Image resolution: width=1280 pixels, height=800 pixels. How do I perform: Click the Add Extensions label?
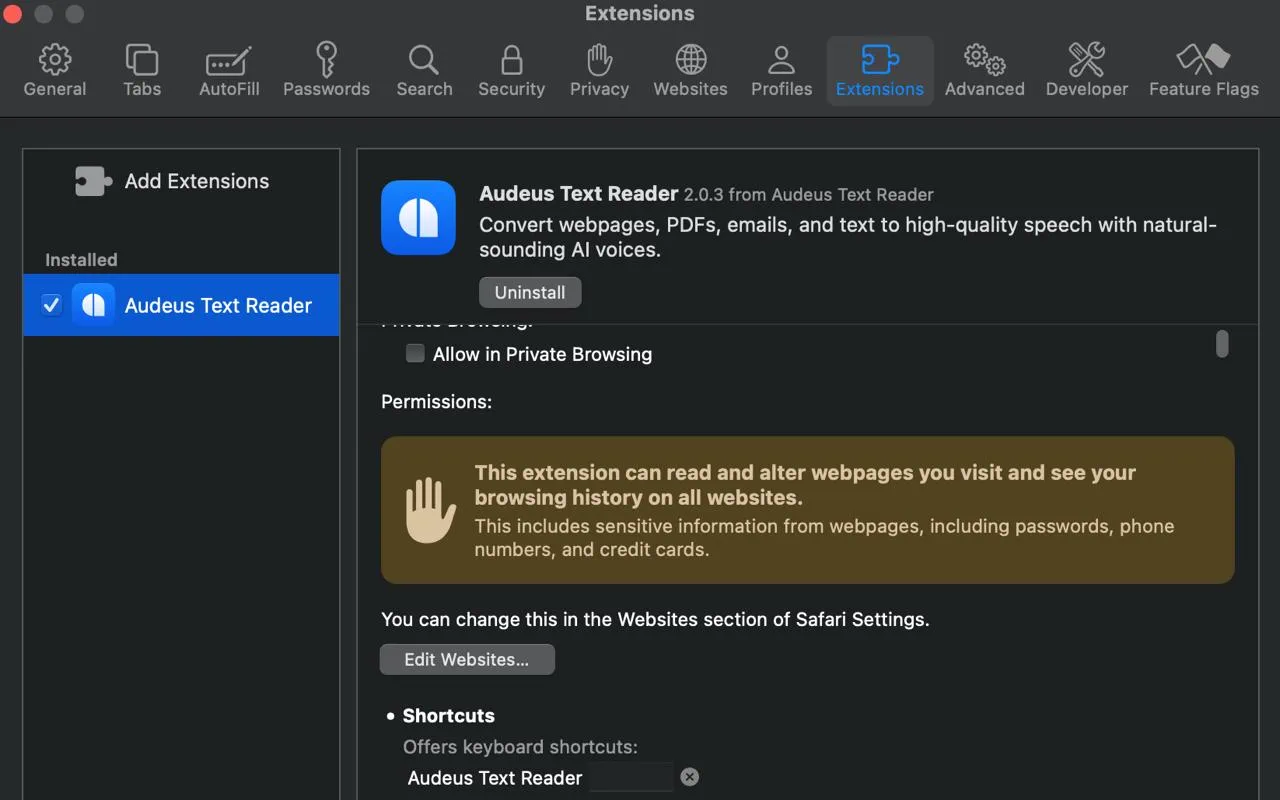tap(197, 181)
